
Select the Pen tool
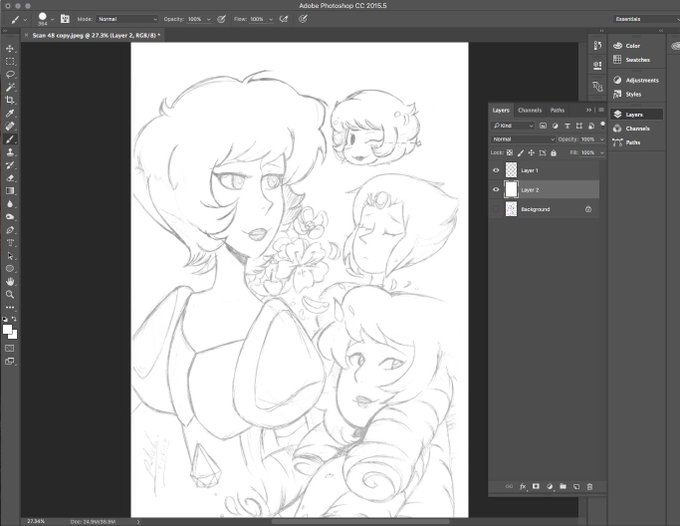10,230
